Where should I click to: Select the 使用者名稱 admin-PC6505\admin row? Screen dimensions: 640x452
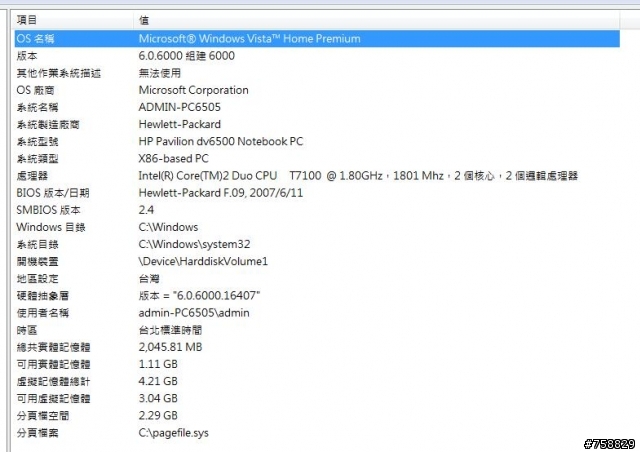[x=317, y=313]
